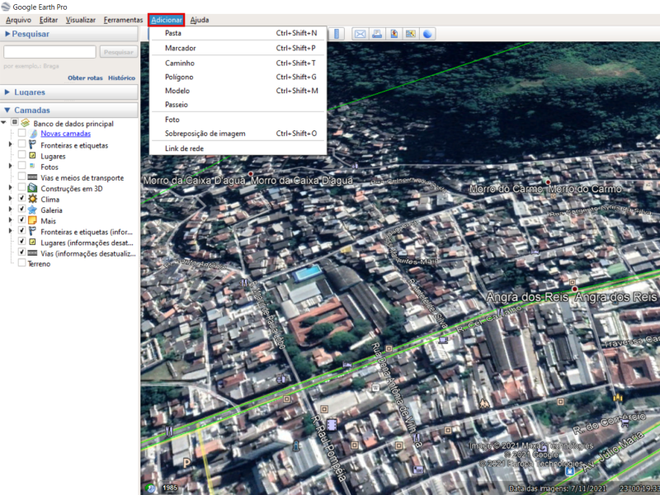Expand the Pesquisar panel header
Screen dimensions: 660x495
[x=69, y=34]
